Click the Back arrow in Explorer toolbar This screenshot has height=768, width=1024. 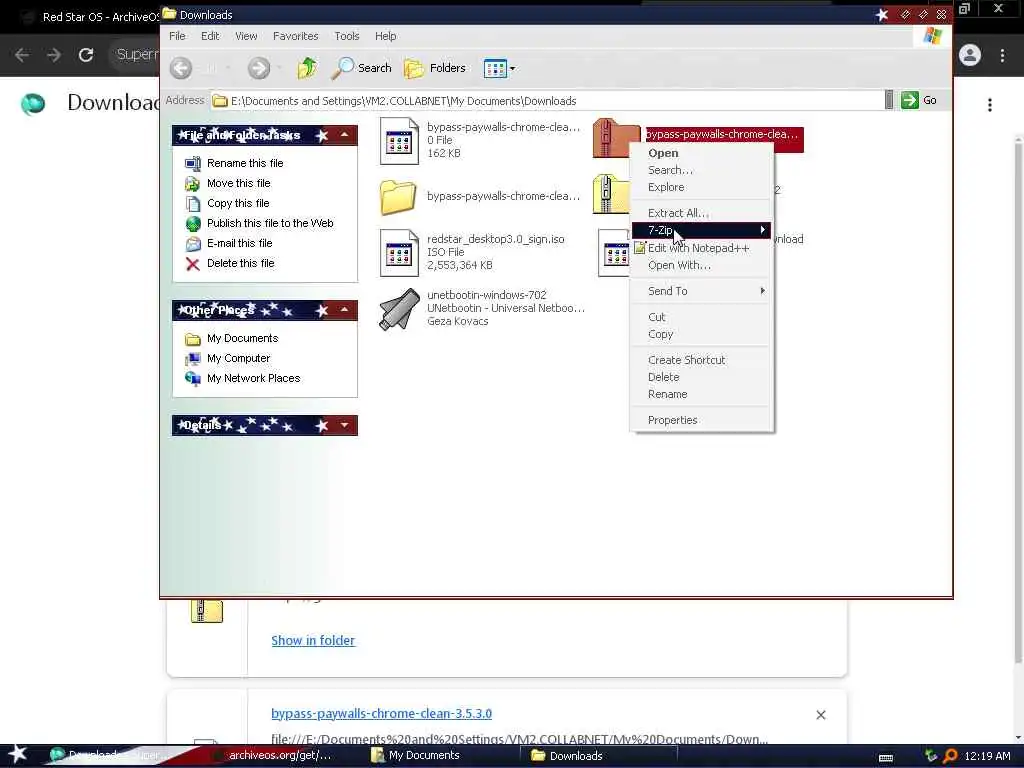(x=181, y=68)
